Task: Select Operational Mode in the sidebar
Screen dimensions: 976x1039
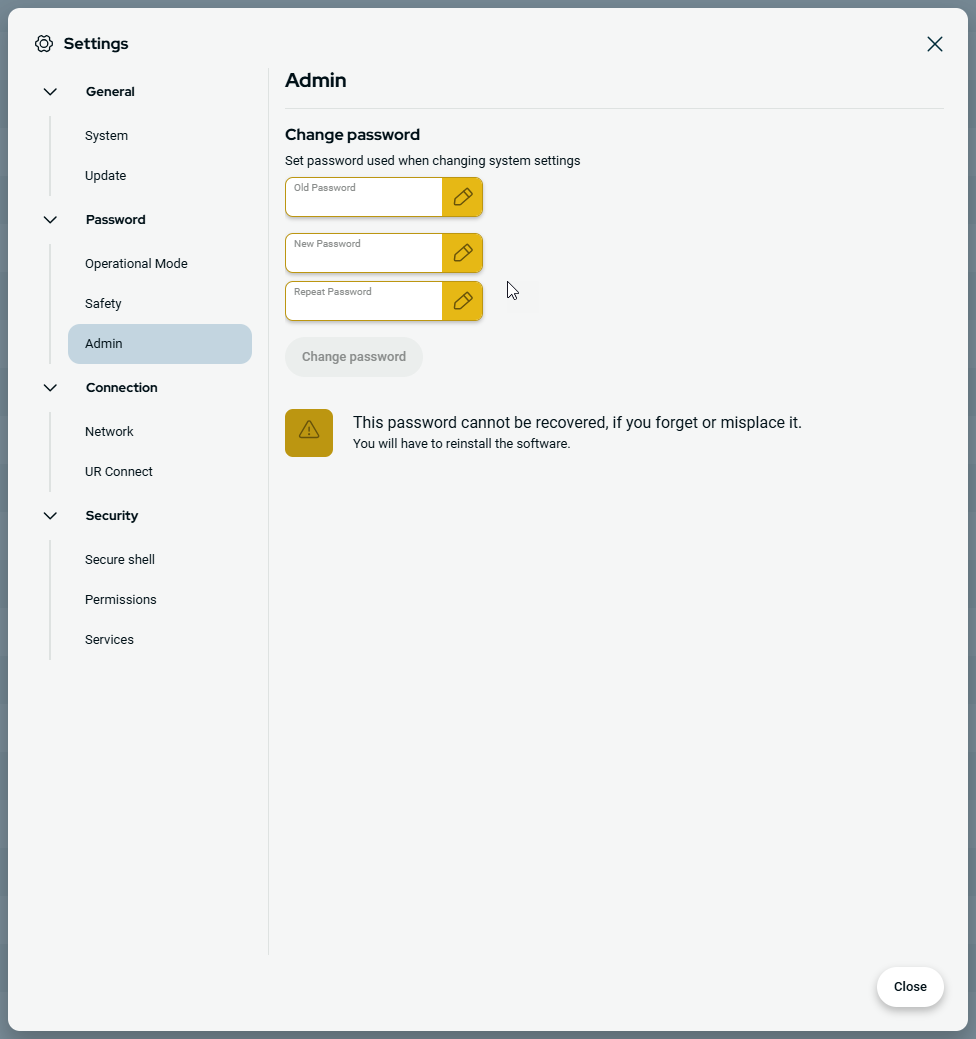Action: tap(136, 264)
